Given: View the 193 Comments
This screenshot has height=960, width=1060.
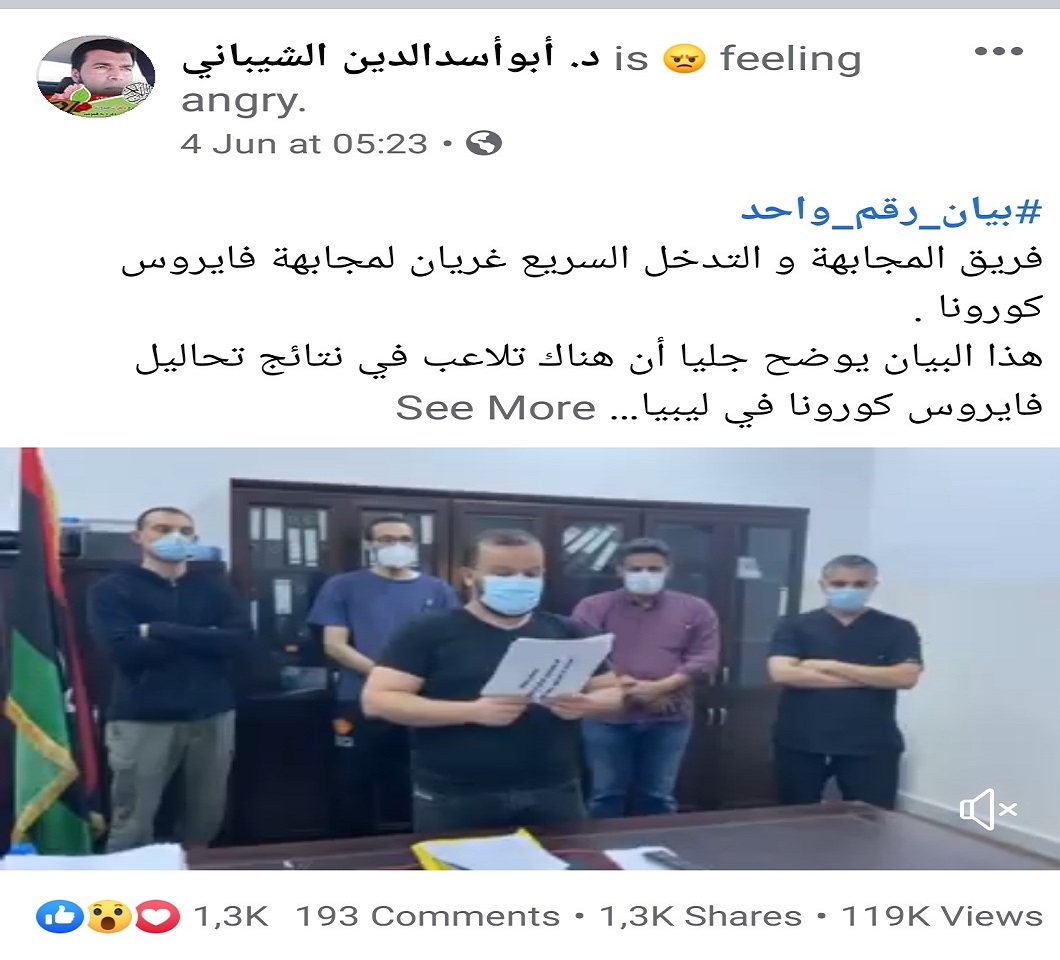Looking at the screenshot, I should coord(428,917).
